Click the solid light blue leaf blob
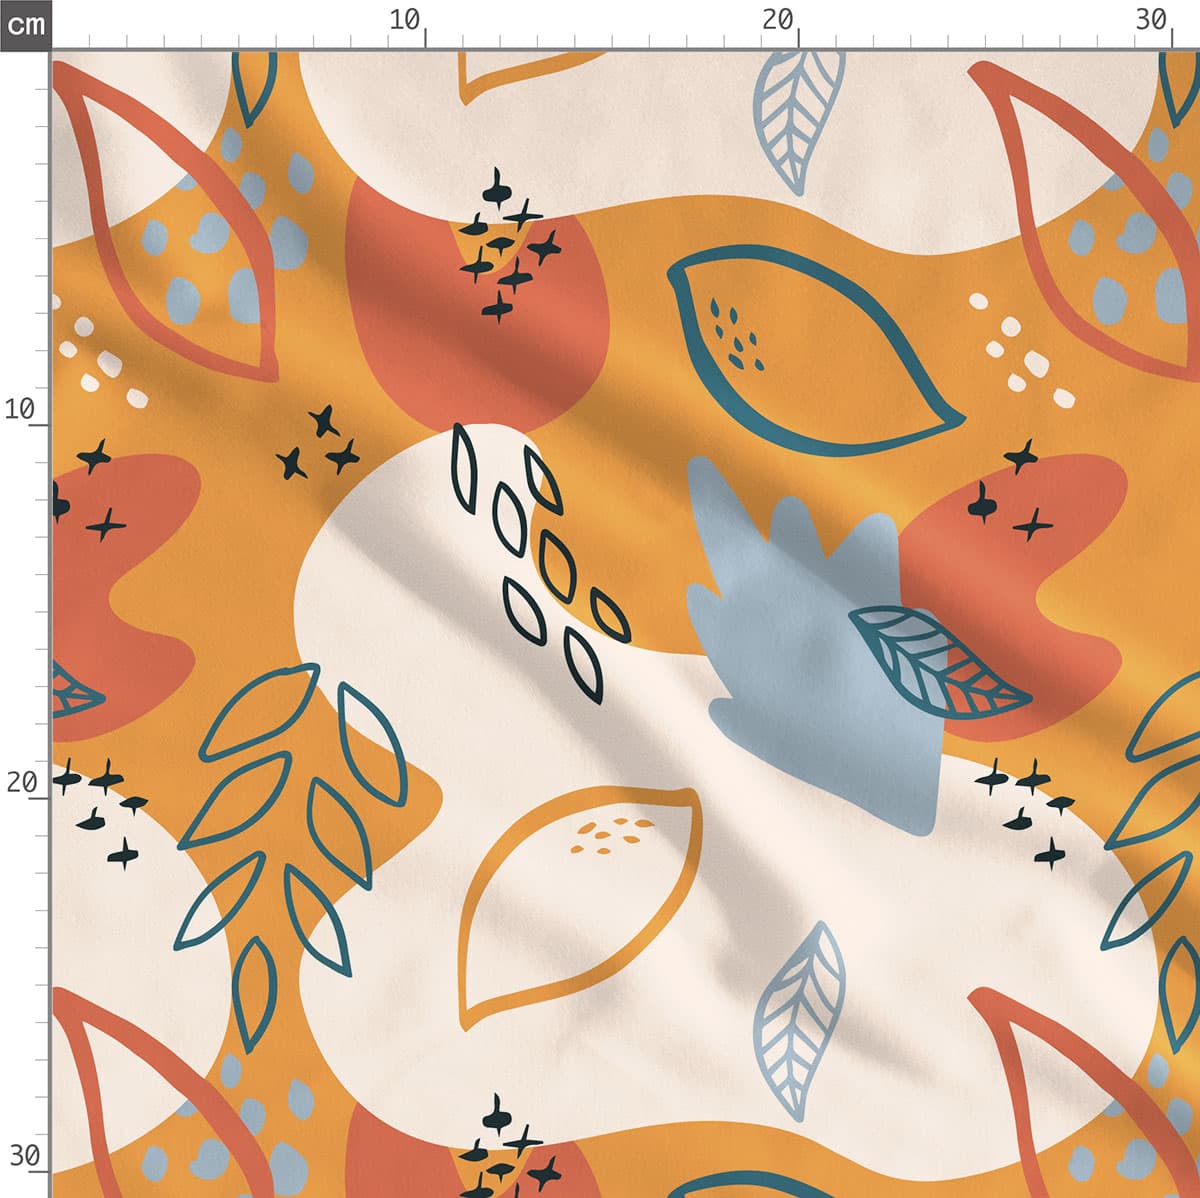Screen dimensions: 1200x1198 point(800,640)
